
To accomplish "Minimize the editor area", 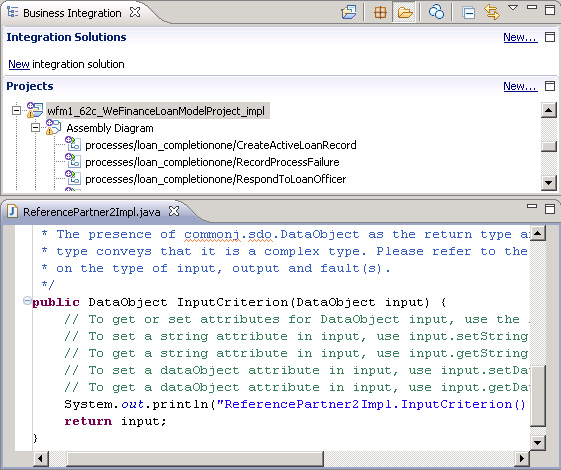I will point(532,206).
